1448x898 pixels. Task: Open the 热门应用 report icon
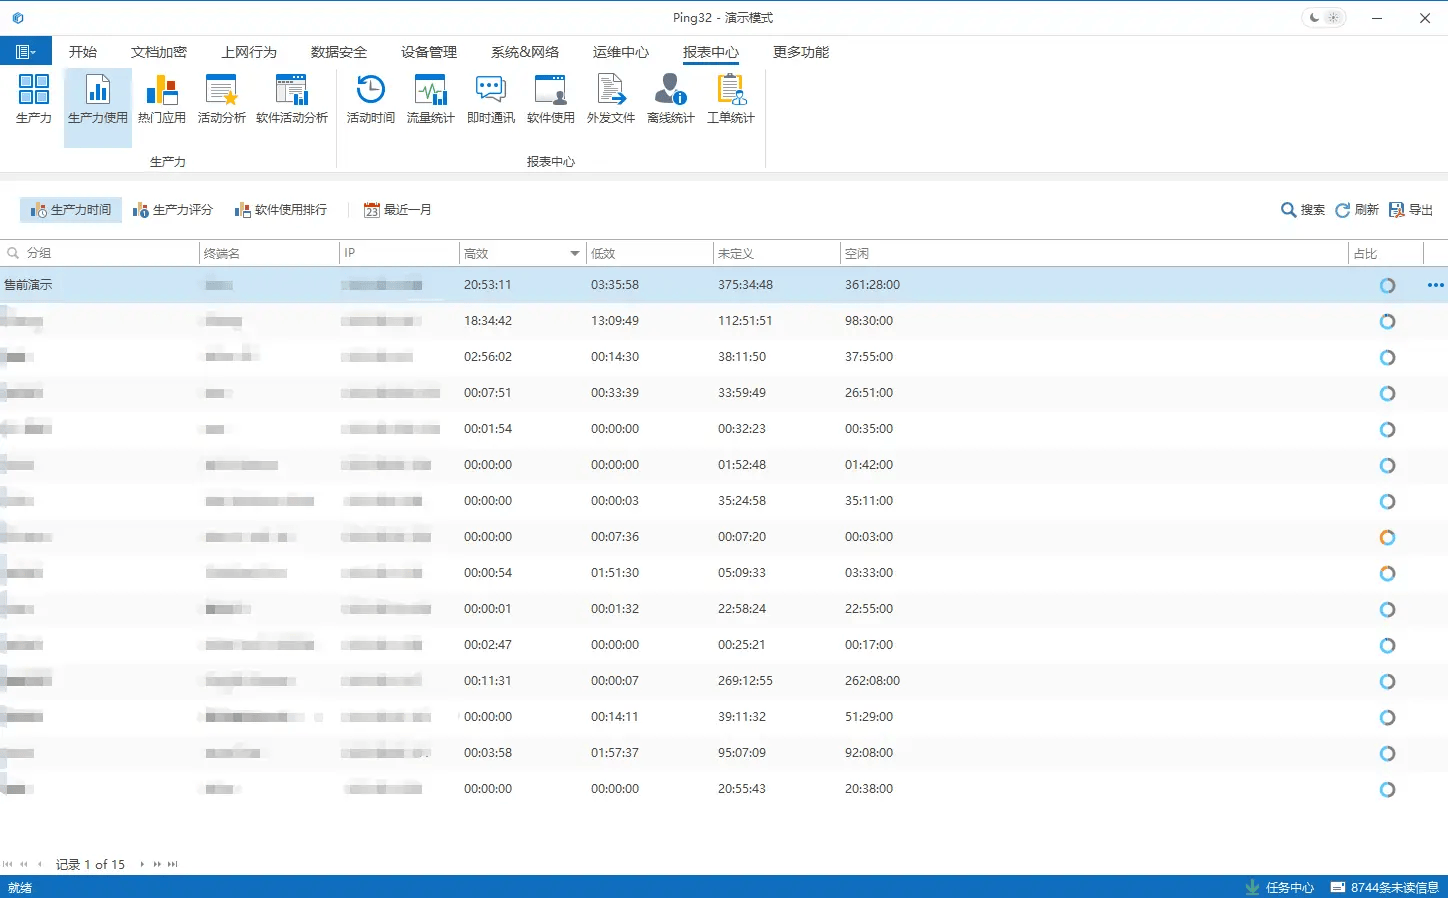point(161,100)
